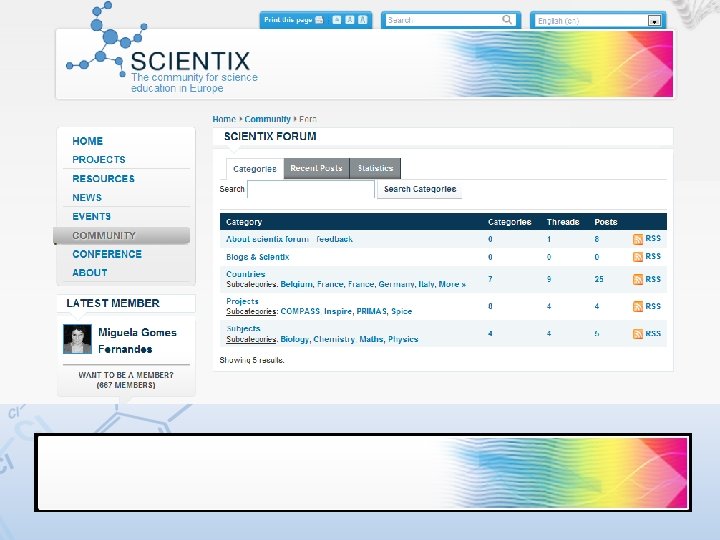This screenshot has width=720, height=540.
Task: Go to CONFERENCE in the left menu
Action: pos(107,254)
